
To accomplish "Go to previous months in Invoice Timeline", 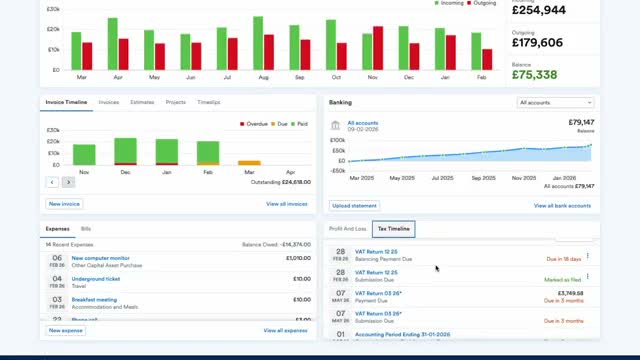I will [x=52, y=182].
